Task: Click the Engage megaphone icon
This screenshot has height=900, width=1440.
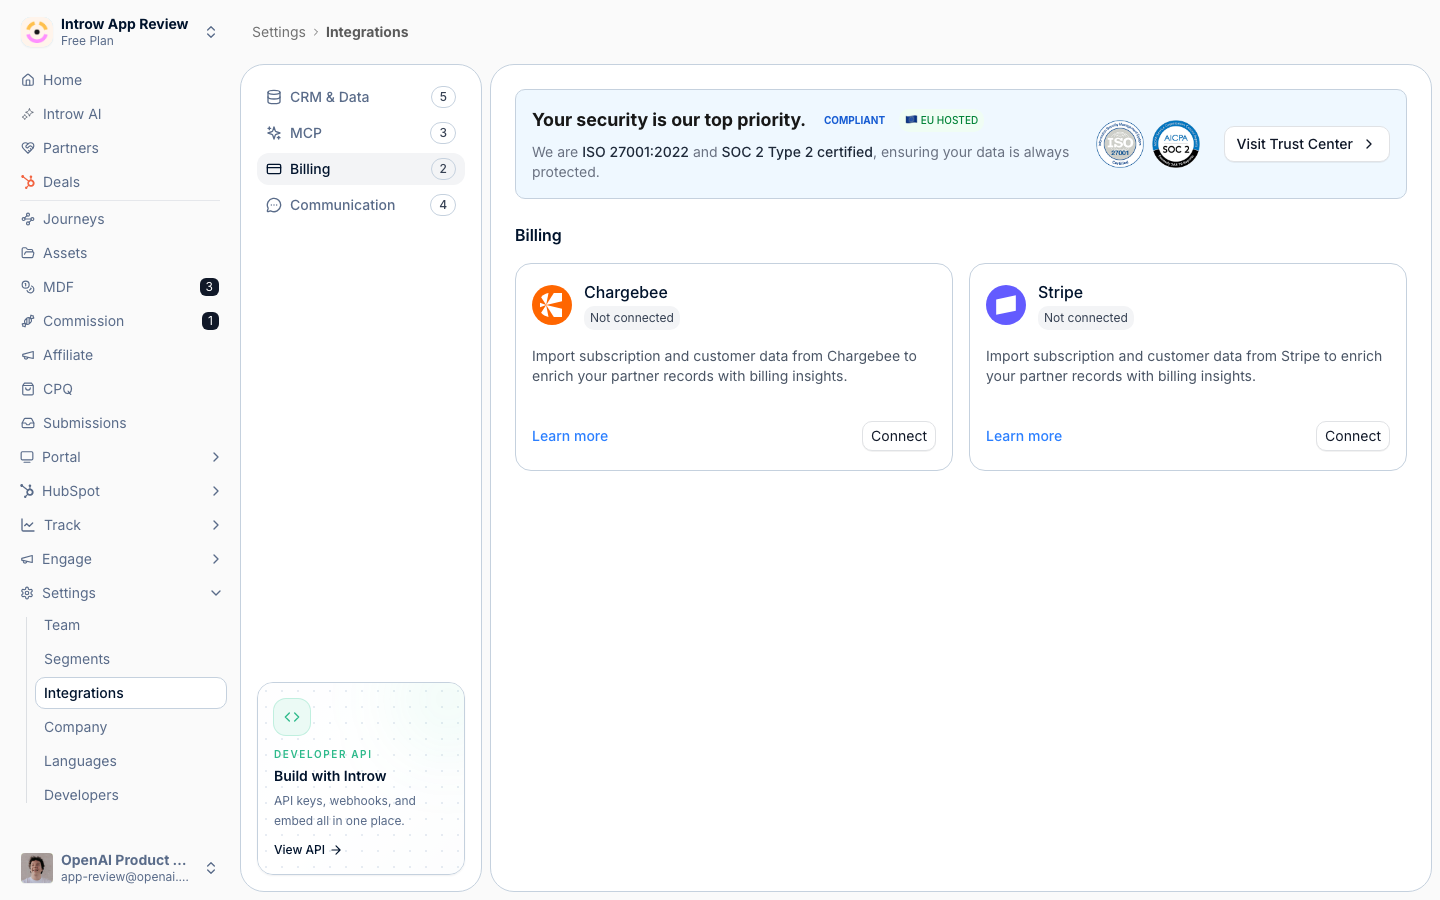Action: (27, 559)
